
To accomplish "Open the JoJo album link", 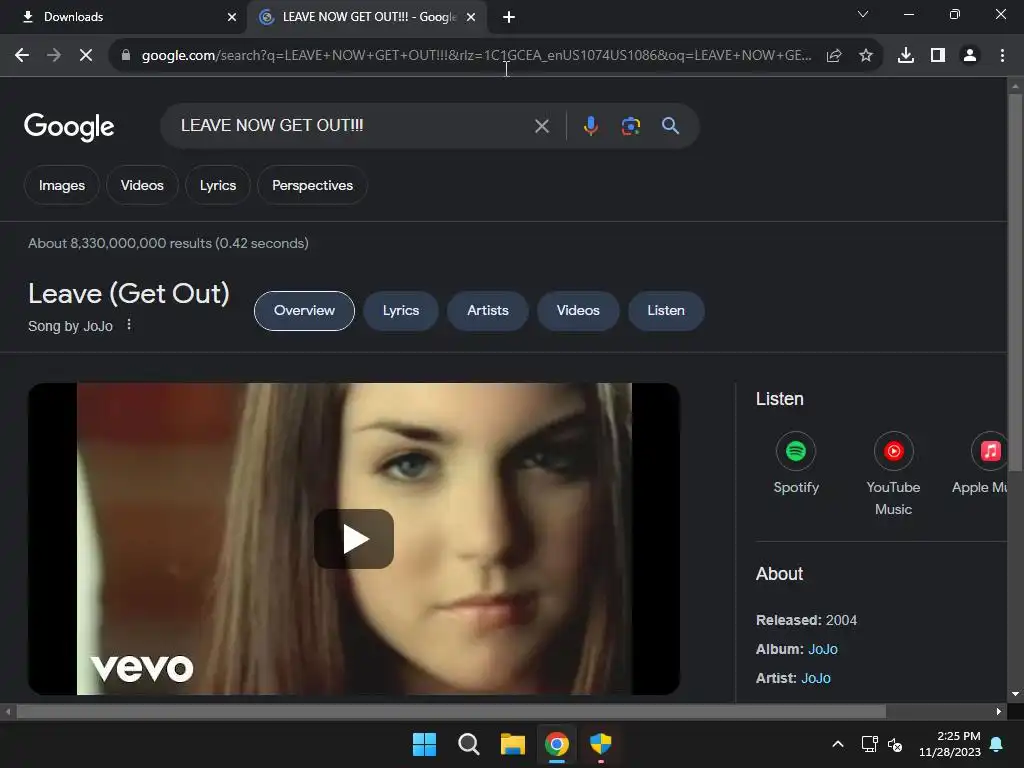I will 823,649.
